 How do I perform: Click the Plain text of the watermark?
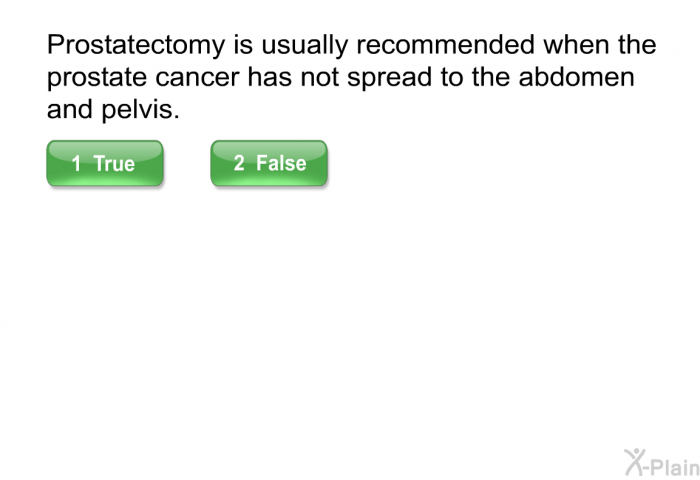[674, 467]
